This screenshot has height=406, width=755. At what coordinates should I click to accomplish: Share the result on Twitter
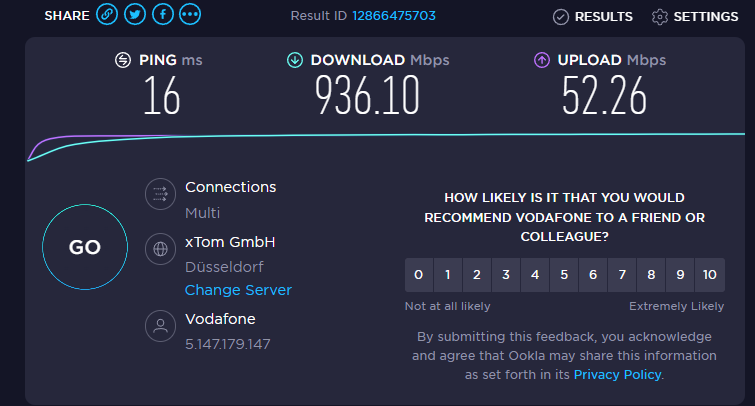point(135,14)
